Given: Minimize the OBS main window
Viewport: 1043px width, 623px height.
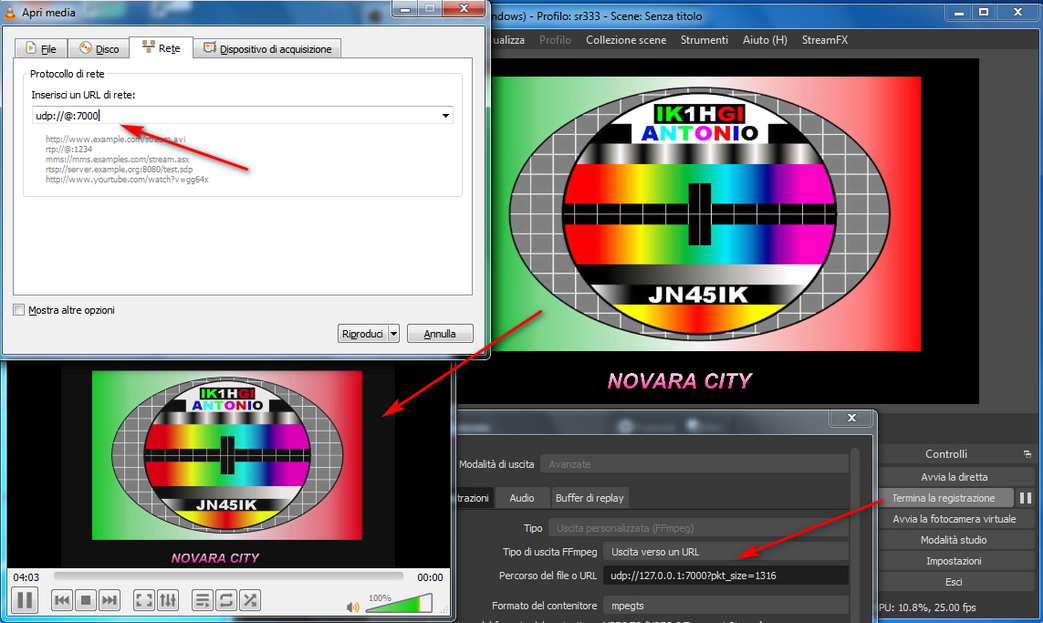Looking at the screenshot, I should [959, 12].
